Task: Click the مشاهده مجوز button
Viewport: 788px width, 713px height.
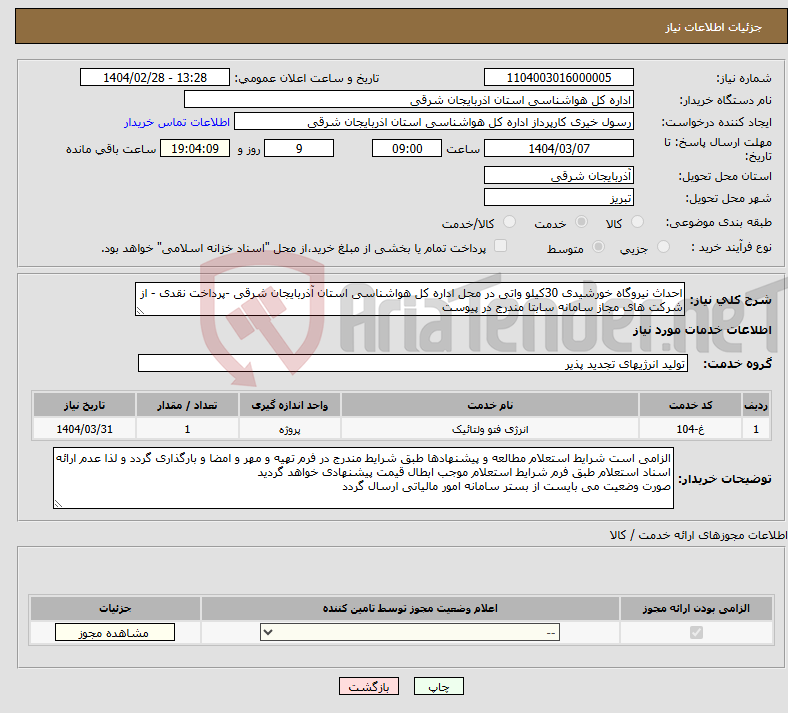Action: [x=115, y=632]
